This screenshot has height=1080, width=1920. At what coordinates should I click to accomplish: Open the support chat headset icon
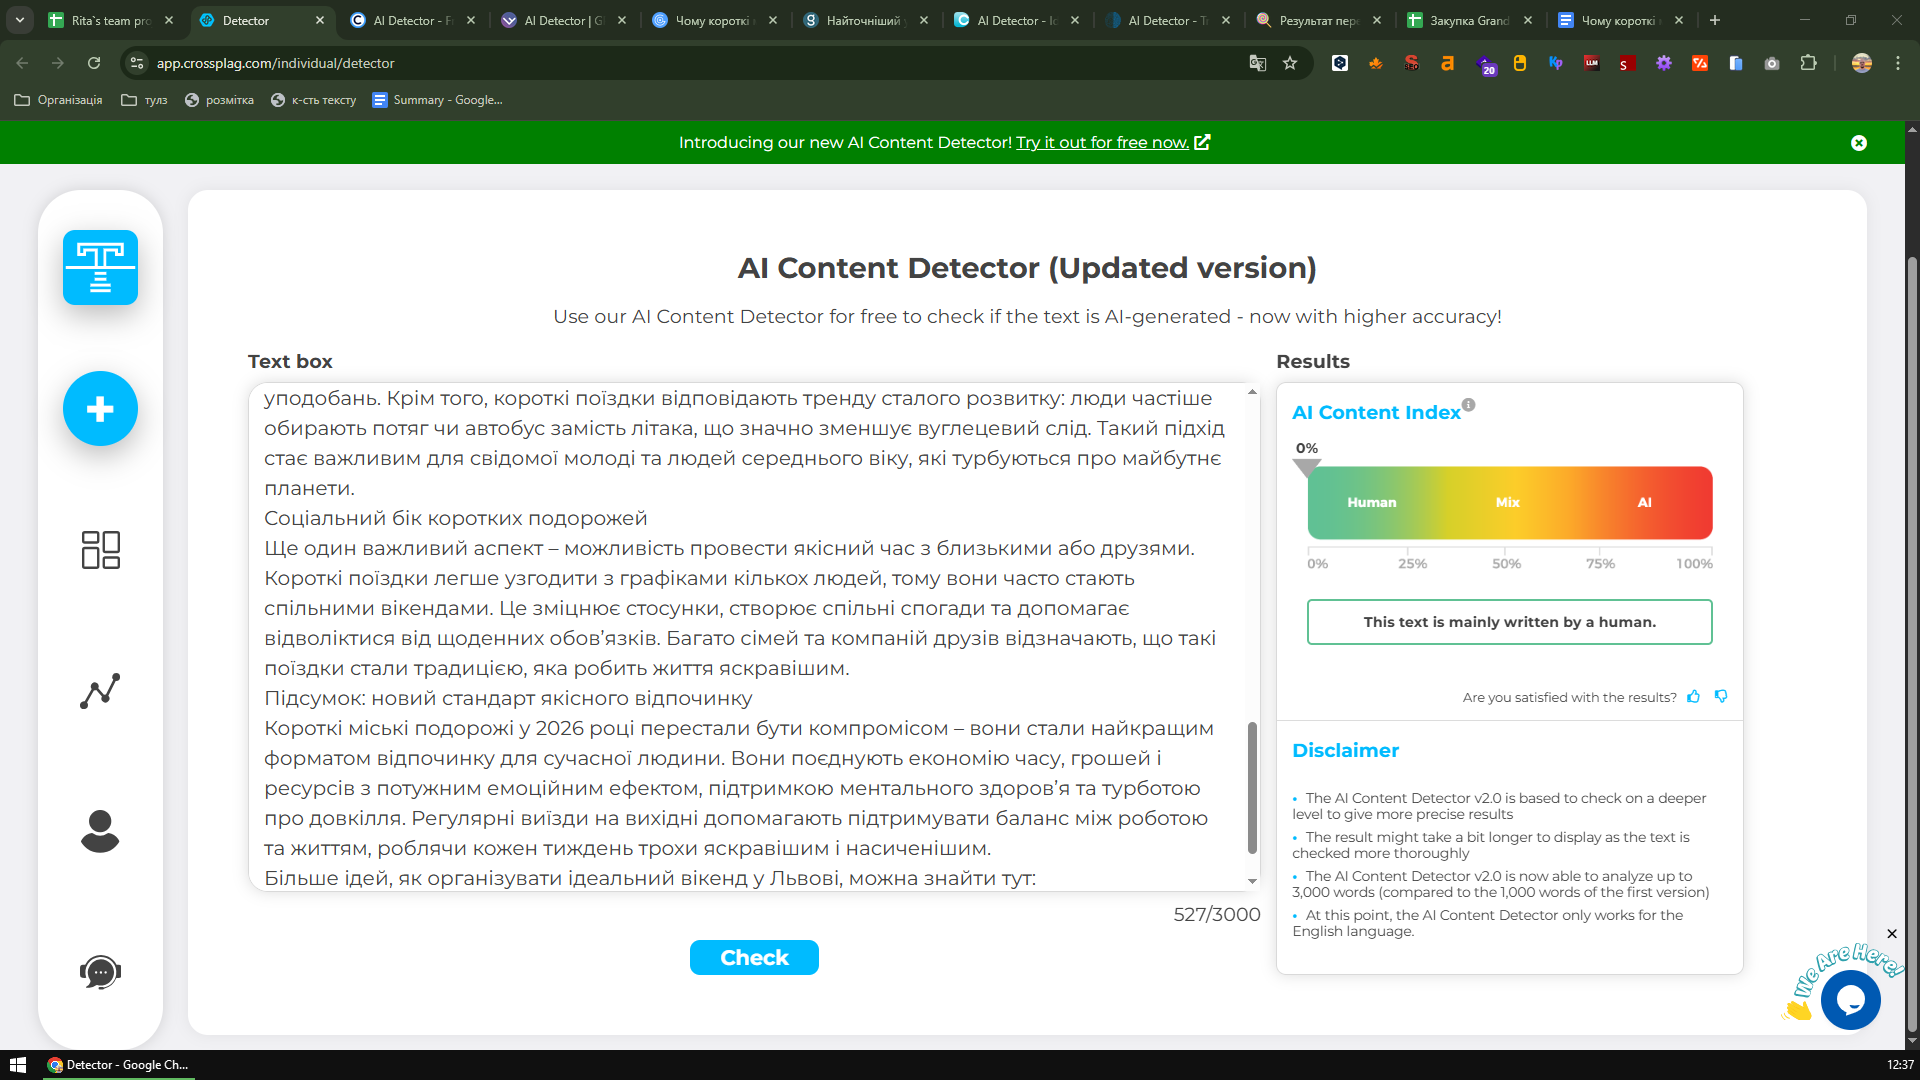click(x=100, y=972)
